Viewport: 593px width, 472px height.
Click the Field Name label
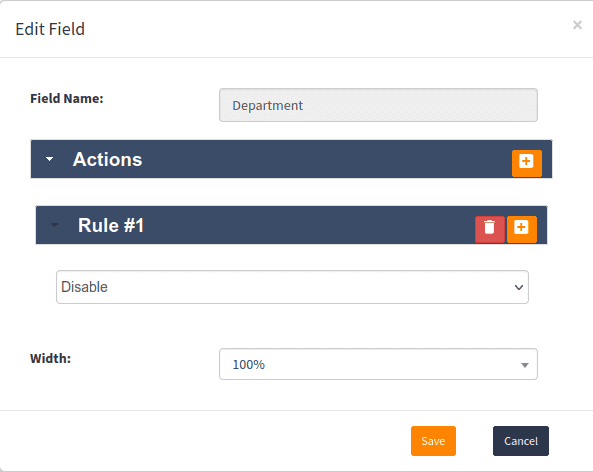coord(67,98)
